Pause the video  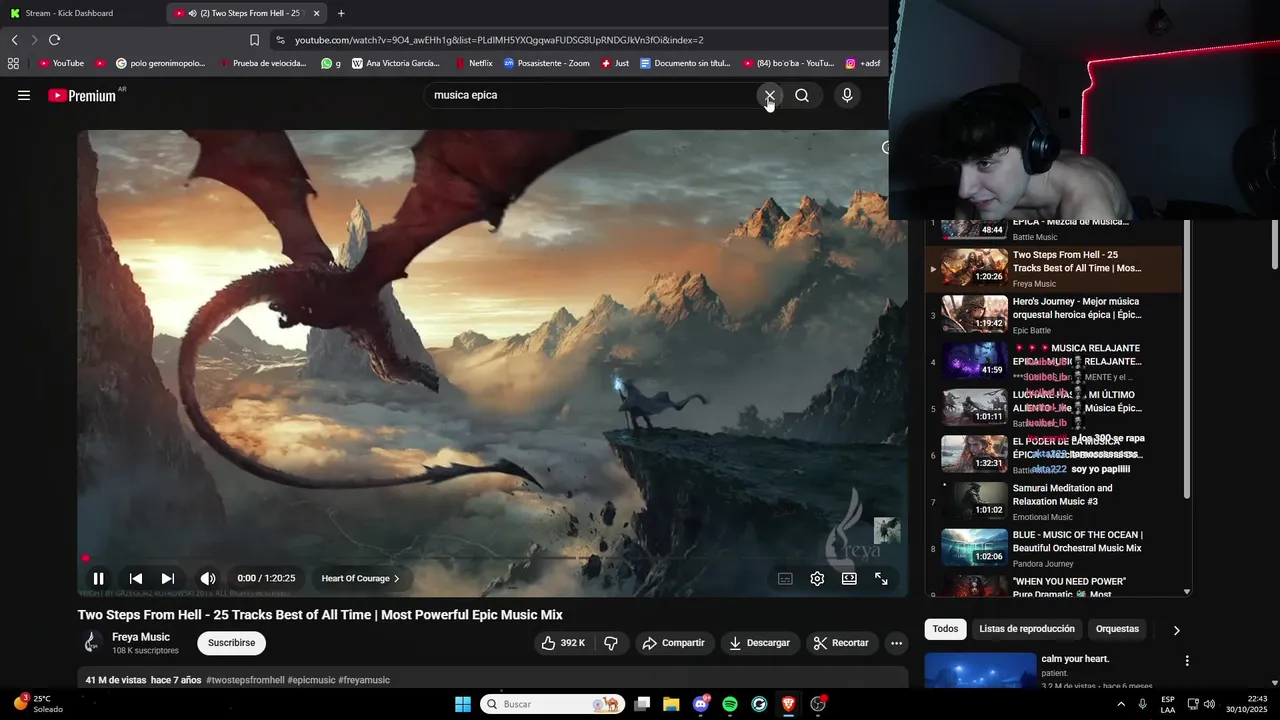(98, 578)
